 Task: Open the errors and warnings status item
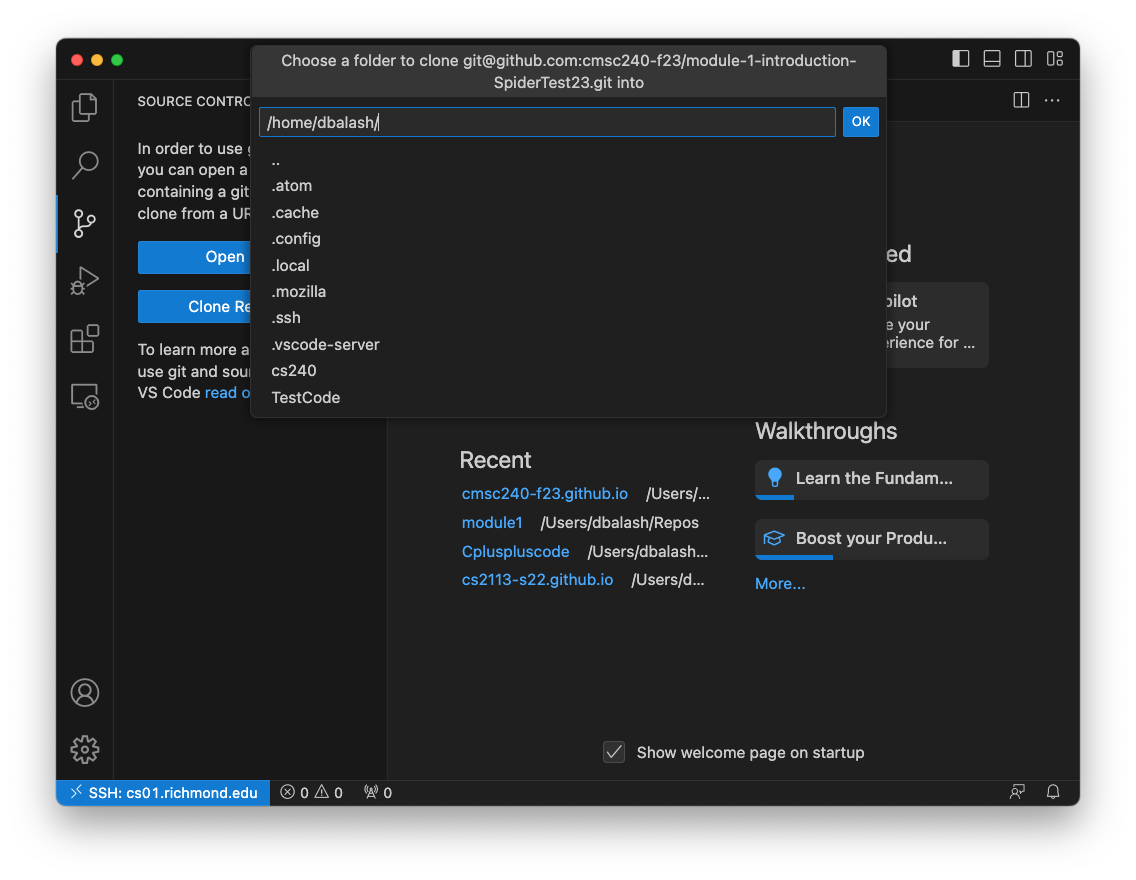(312, 792)
